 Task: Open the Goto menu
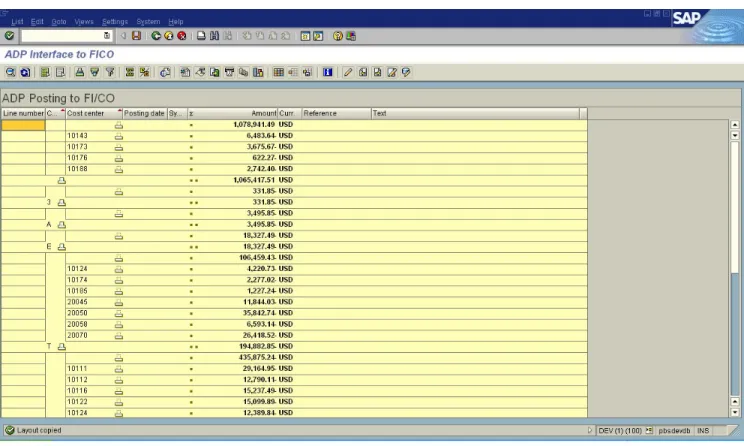[x=59, y=21]
